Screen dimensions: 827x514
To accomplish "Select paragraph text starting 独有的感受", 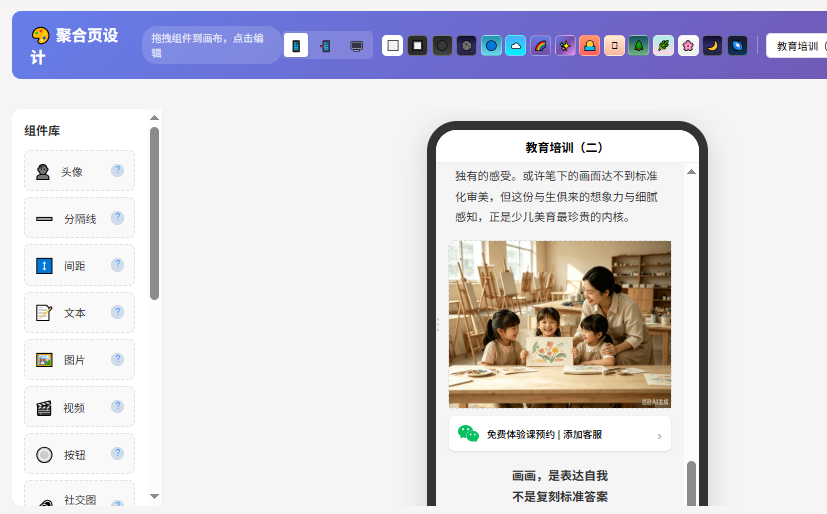I will click(556, 197).
